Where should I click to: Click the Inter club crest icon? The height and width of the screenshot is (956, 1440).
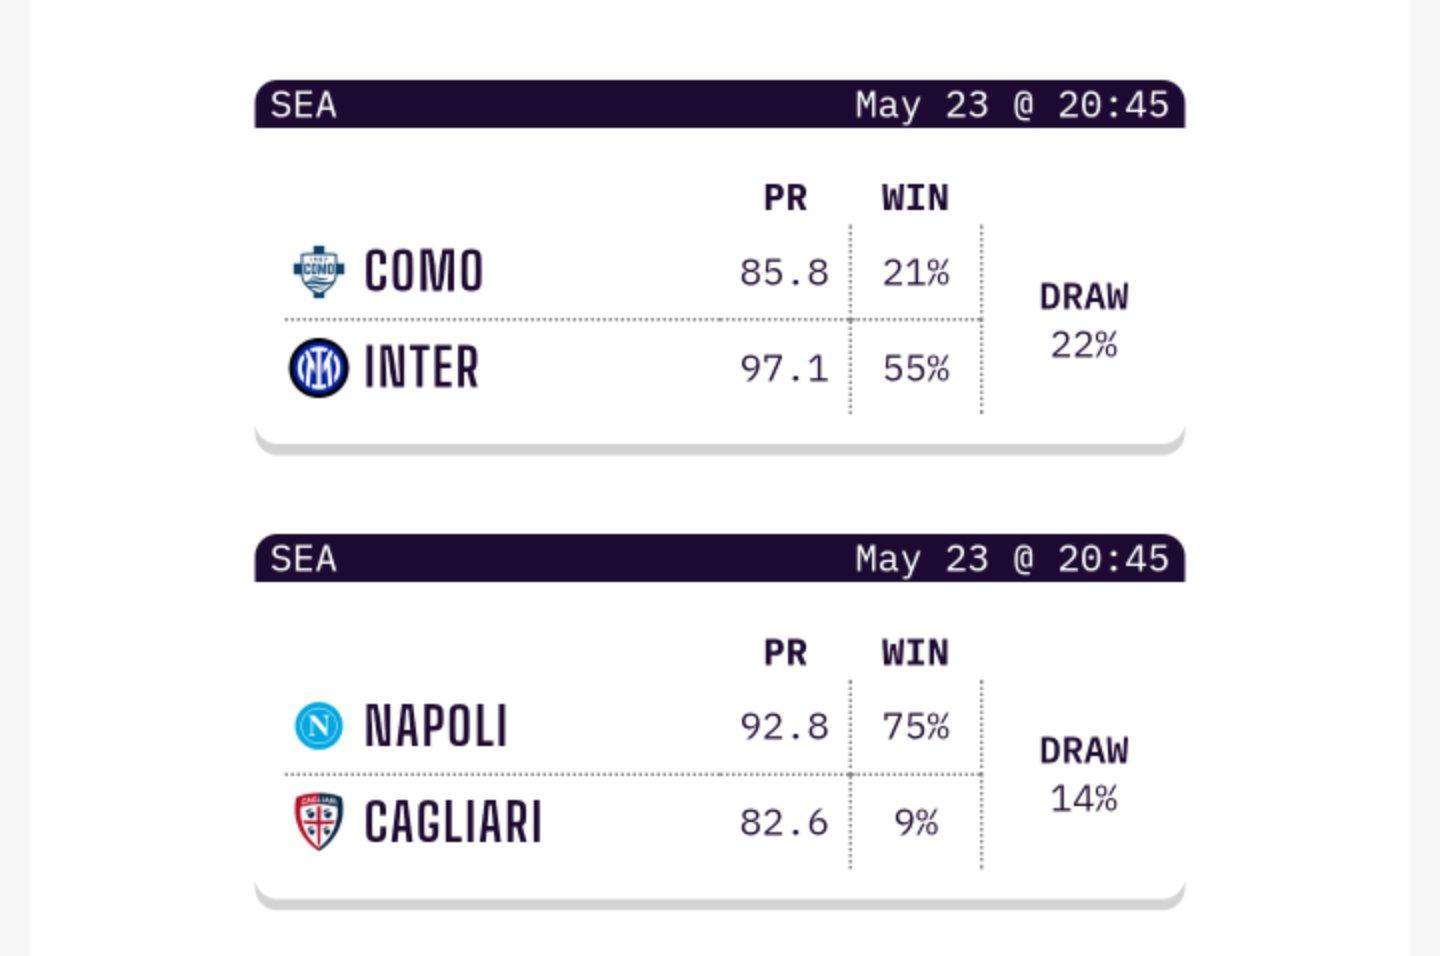pos(319,368)
